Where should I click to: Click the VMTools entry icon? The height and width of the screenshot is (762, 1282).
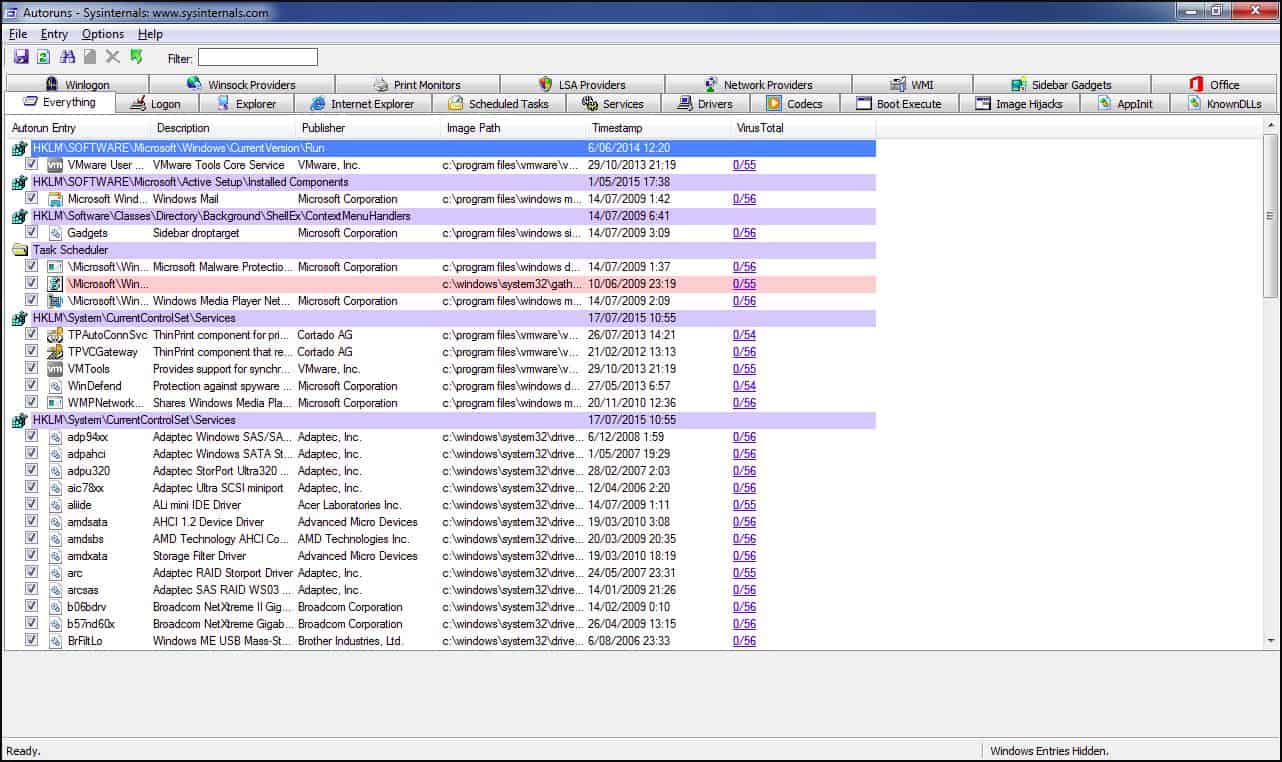coord(55,369)
